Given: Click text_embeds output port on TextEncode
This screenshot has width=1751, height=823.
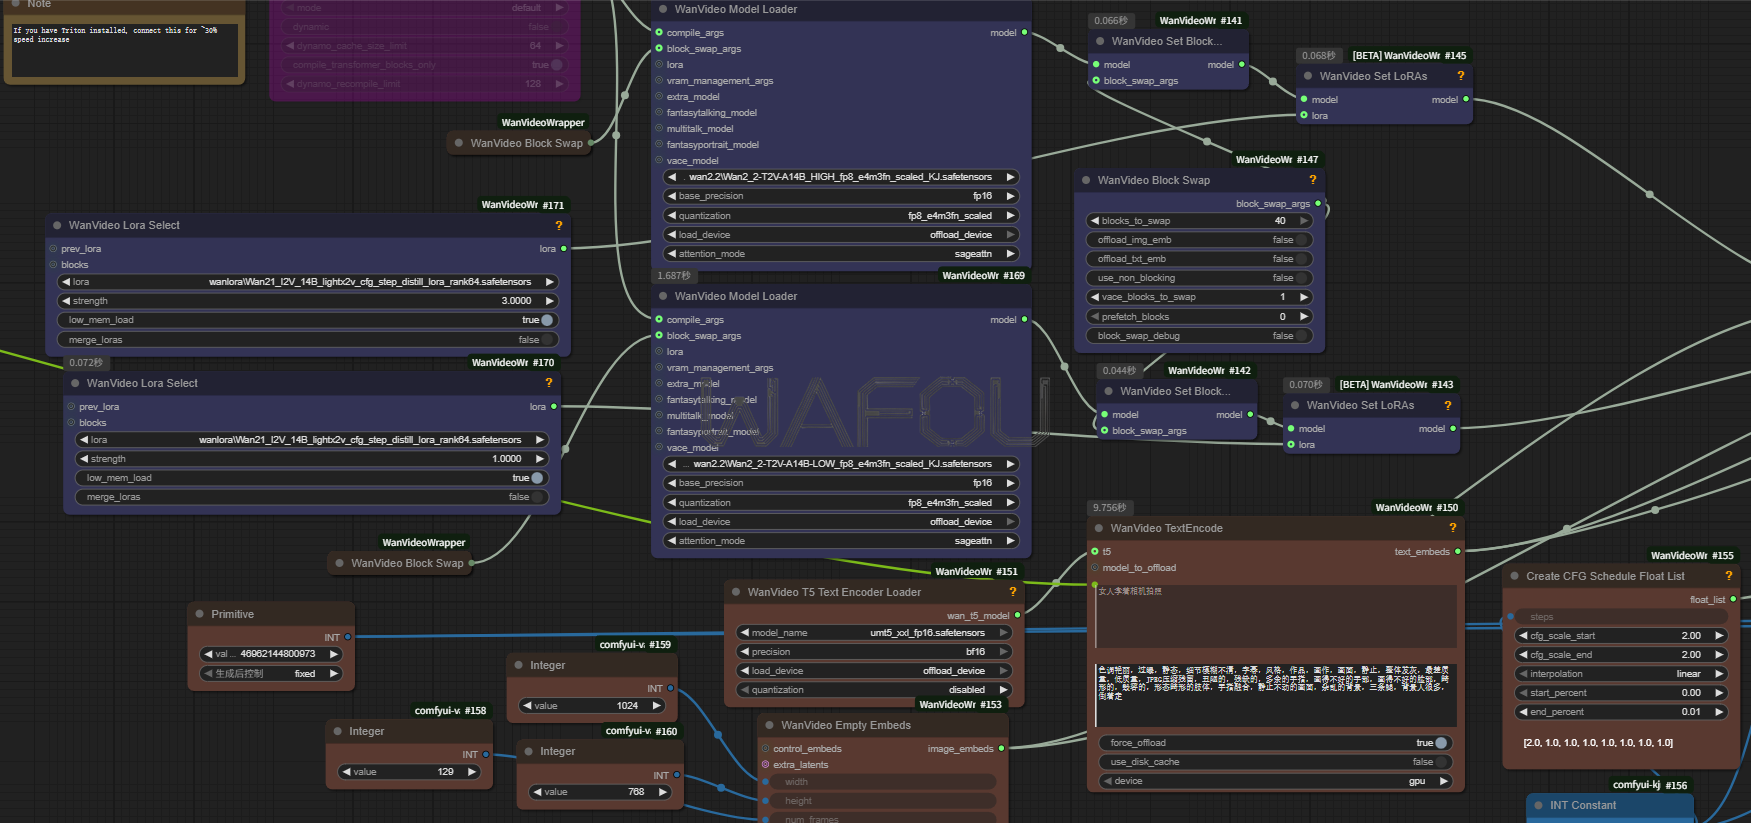Looking at the screenshot, I should click(x=1457, y=551).
